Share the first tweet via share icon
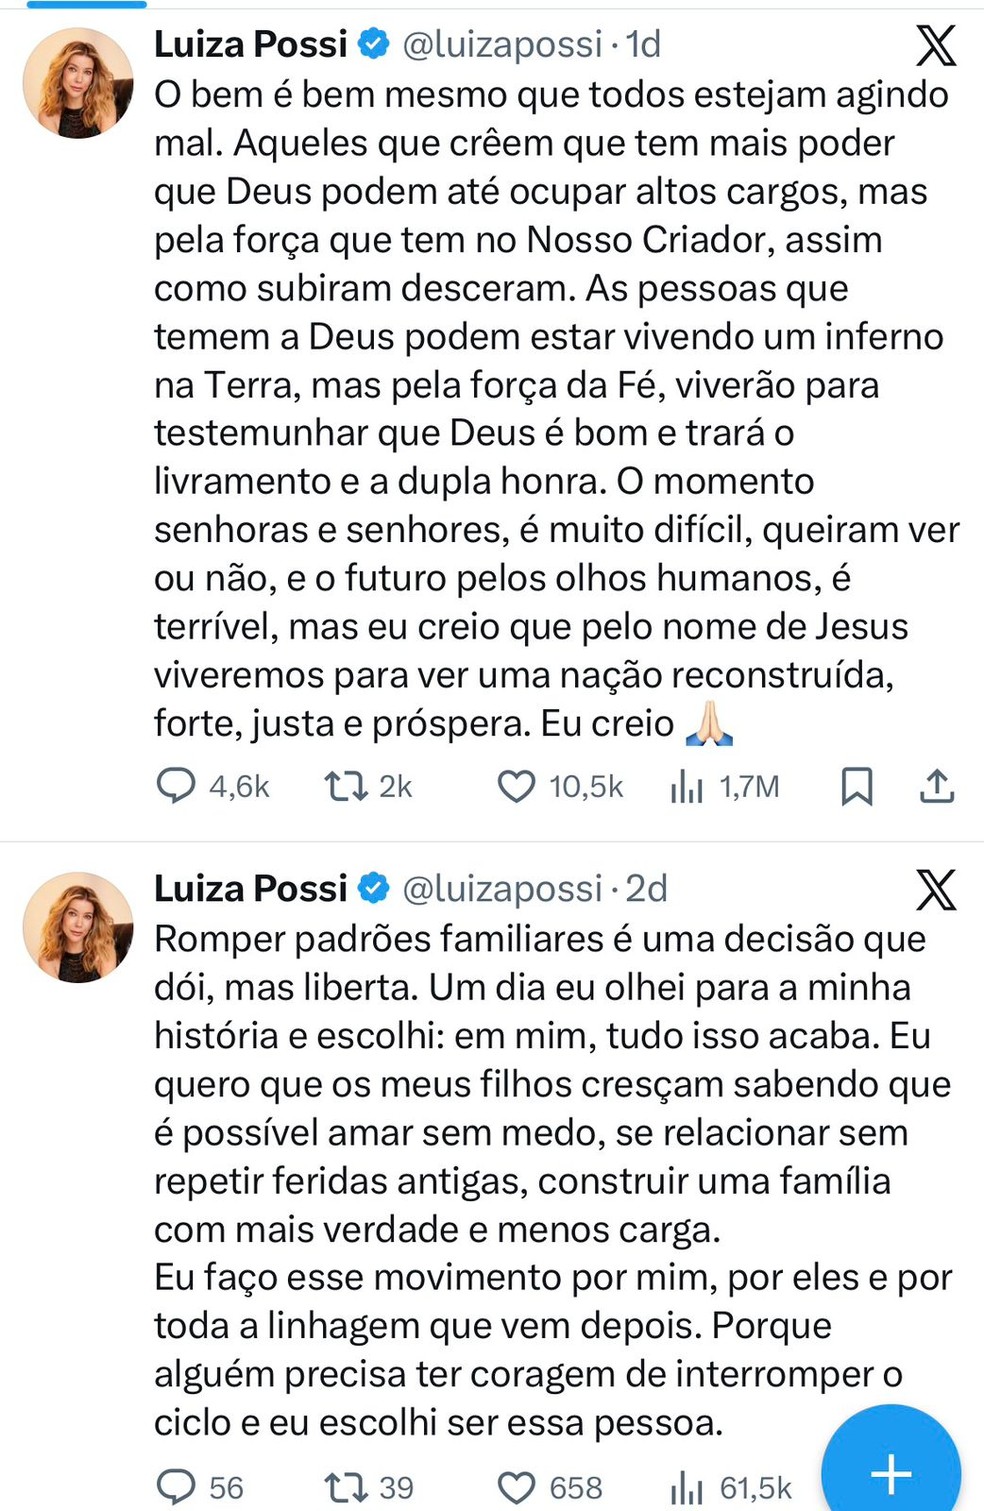Image resolution: width=984 pixels, height=1511 pixels. [x=937, y=786]
